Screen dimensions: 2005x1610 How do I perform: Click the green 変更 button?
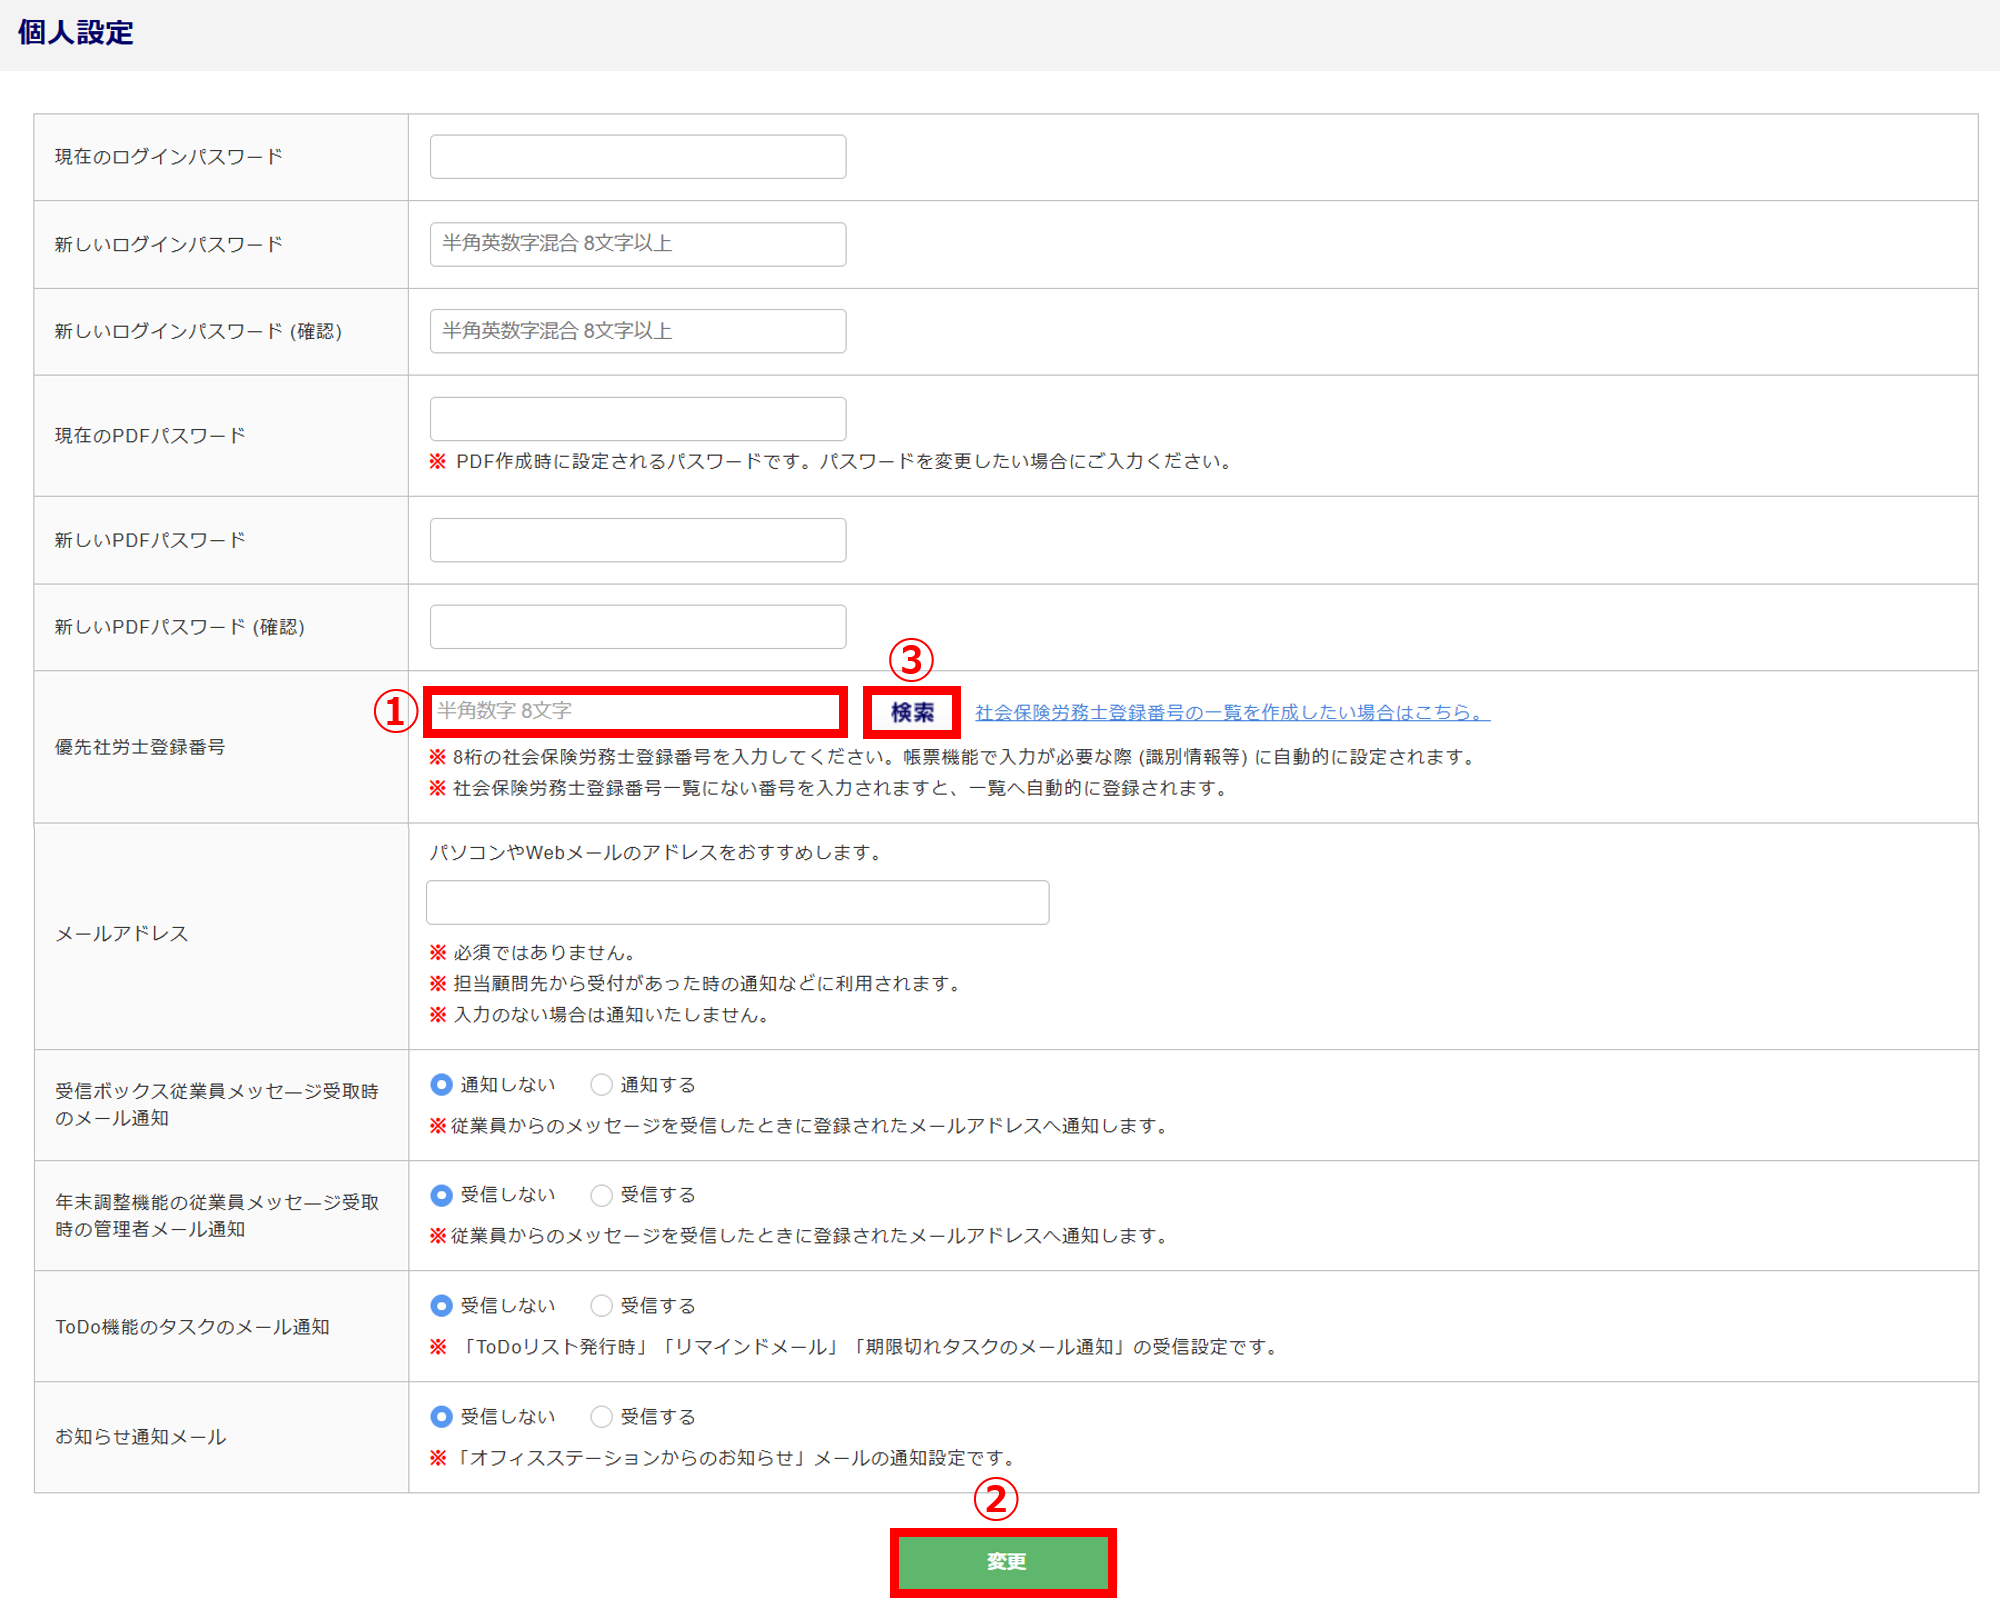click(x=1003, y=1562)
